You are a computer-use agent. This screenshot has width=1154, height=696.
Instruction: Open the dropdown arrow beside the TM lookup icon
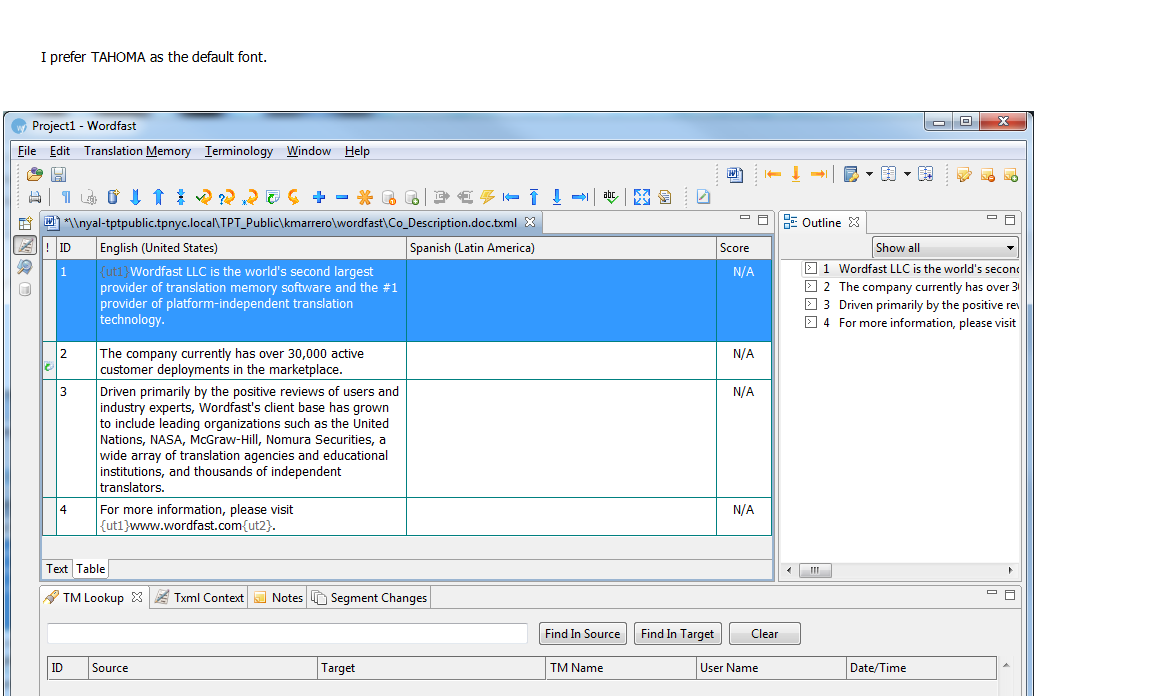pyautogui.click(x=869, y=175)
